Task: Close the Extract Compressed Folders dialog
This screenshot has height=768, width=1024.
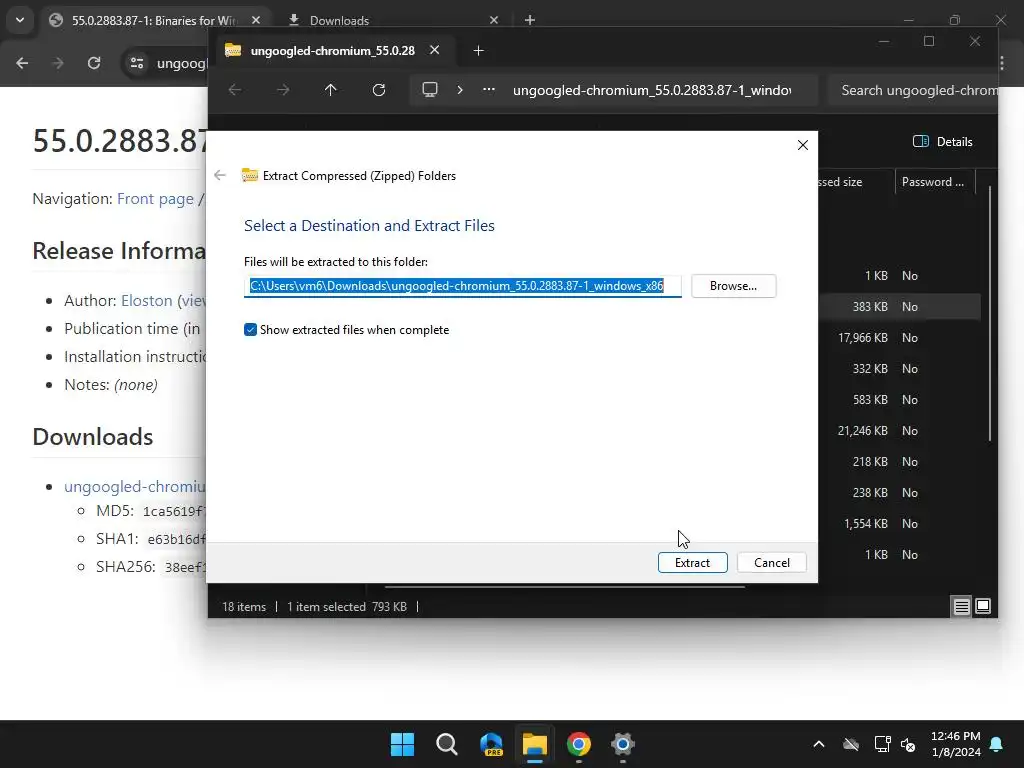Action: pyautogui.click(x=803, y=145)
